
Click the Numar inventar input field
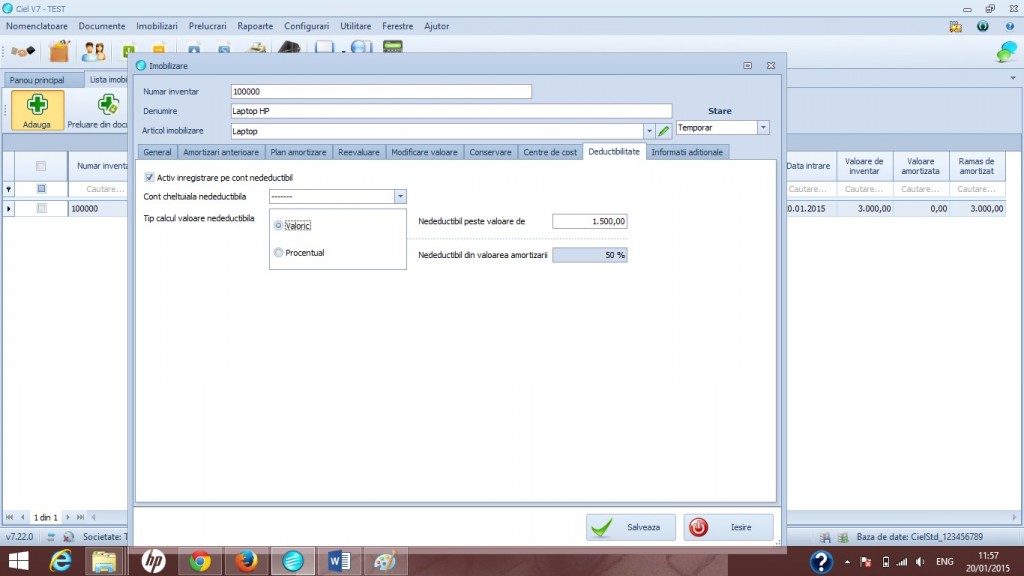[381, 92]
